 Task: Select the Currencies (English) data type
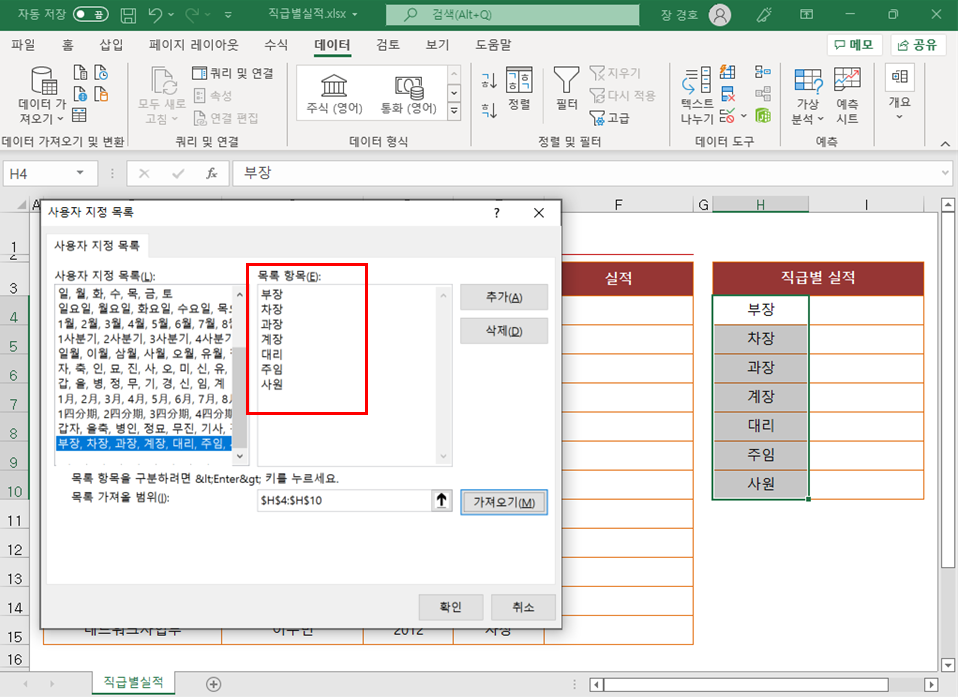pos(409,94)
